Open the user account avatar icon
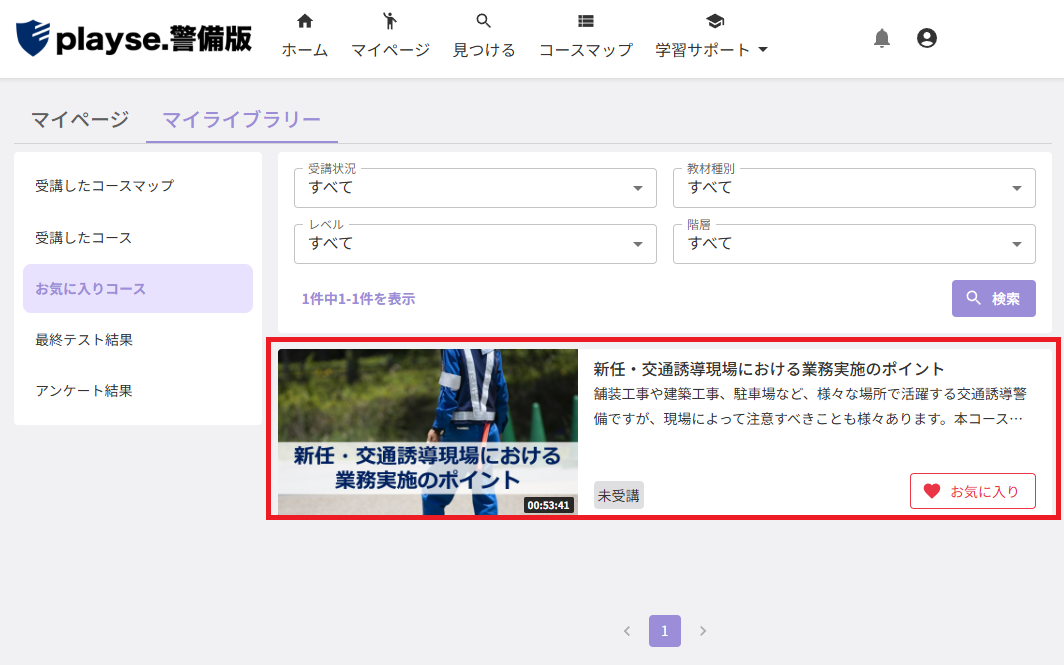This screenshot has width=1064, height=665. coord(926,38)
